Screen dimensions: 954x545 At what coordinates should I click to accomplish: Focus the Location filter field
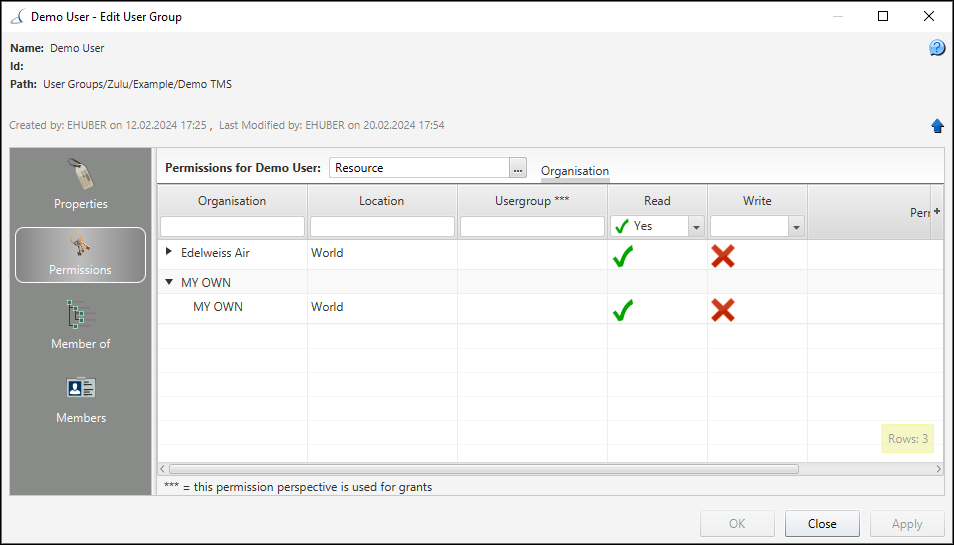coord(382,226)
